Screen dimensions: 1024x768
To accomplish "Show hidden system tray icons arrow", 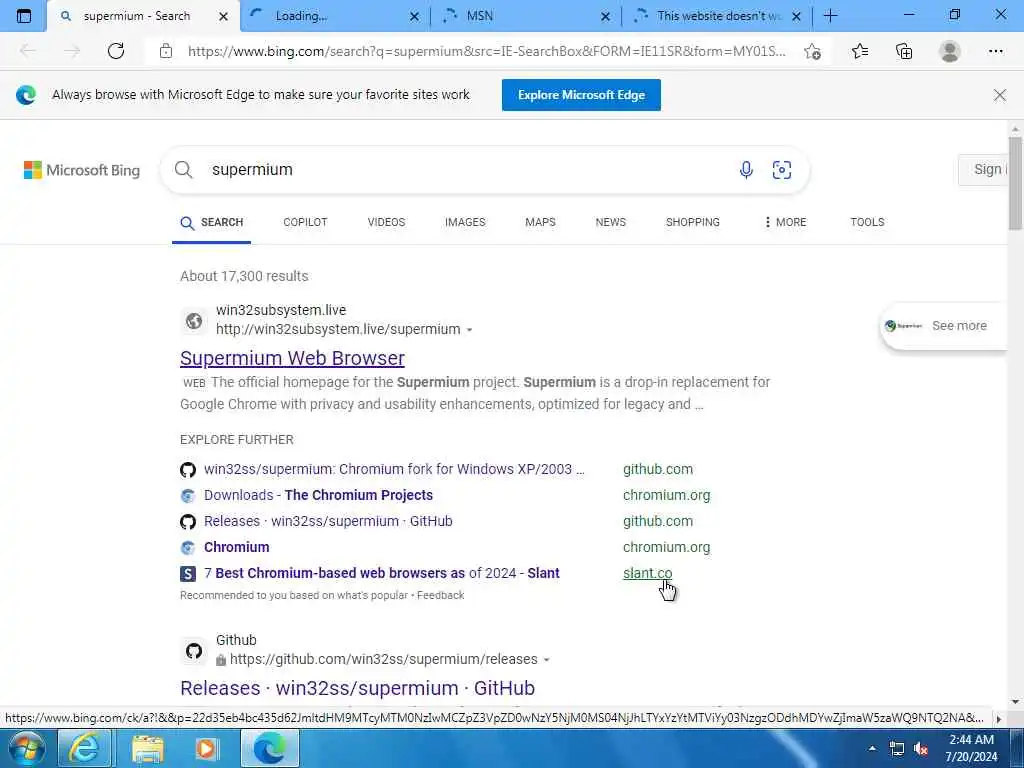I will point(871,748).
